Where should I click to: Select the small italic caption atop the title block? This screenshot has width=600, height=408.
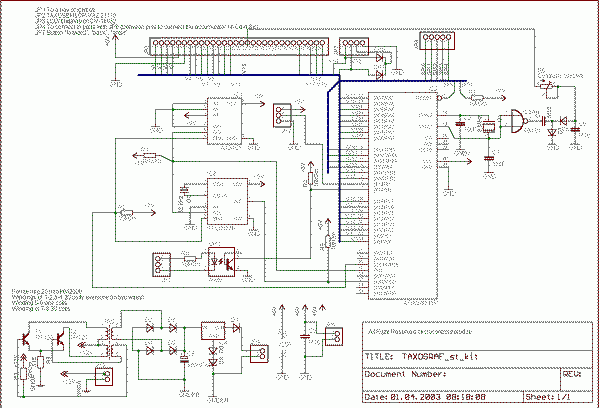coord(420,332)
